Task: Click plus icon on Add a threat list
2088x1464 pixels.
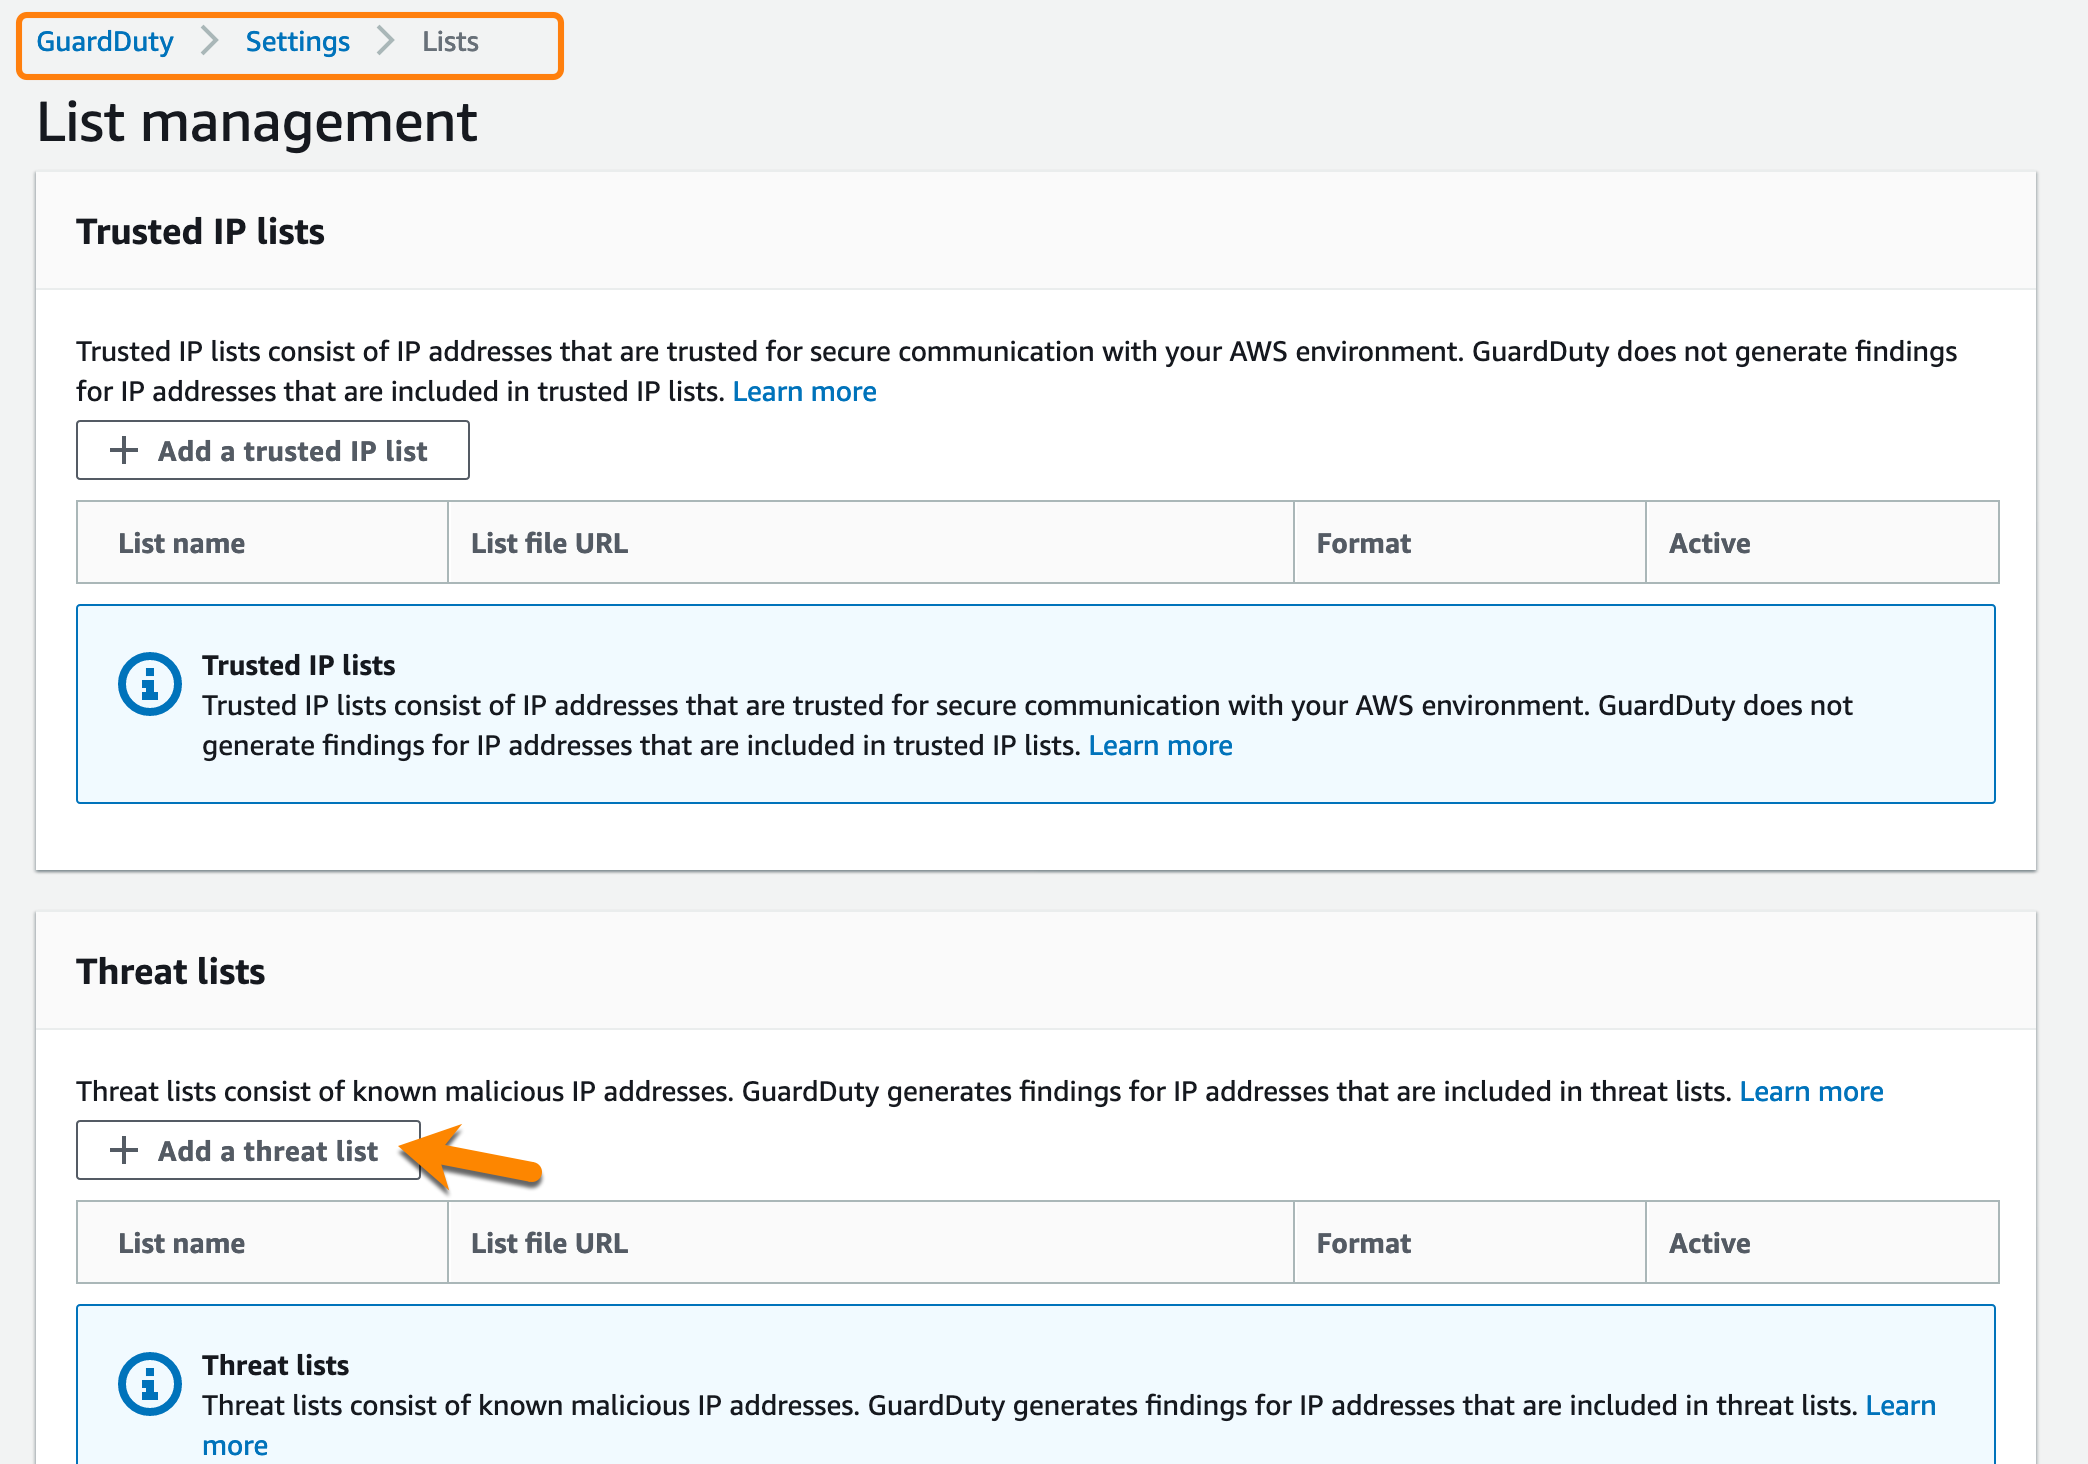Action: [x=124, y=1151]
